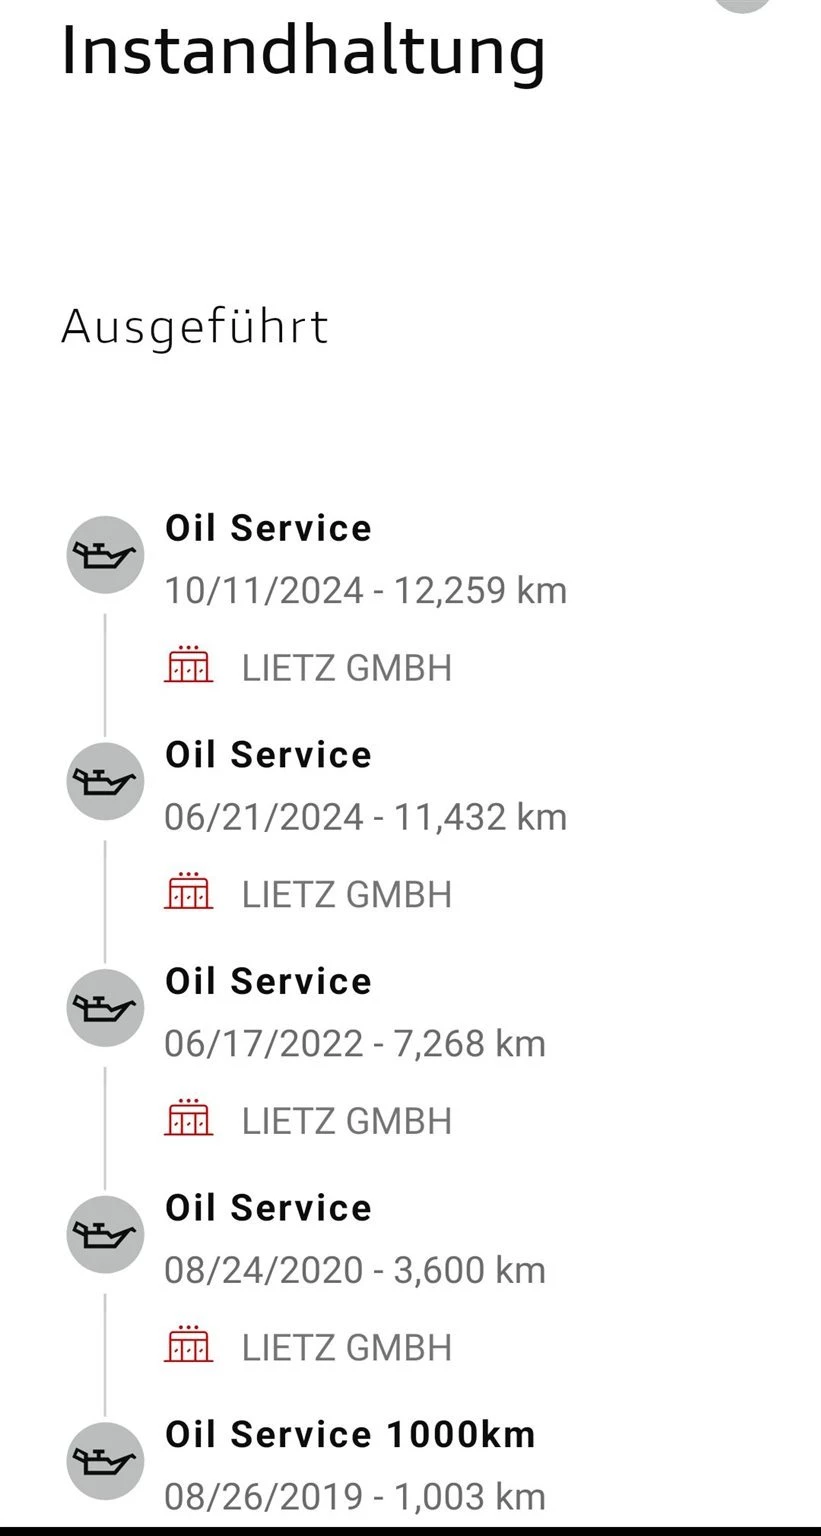Tap the 08/24/2020 - 3,600 km detail line
821x1536 pixels.
[x=355, y=1271]
